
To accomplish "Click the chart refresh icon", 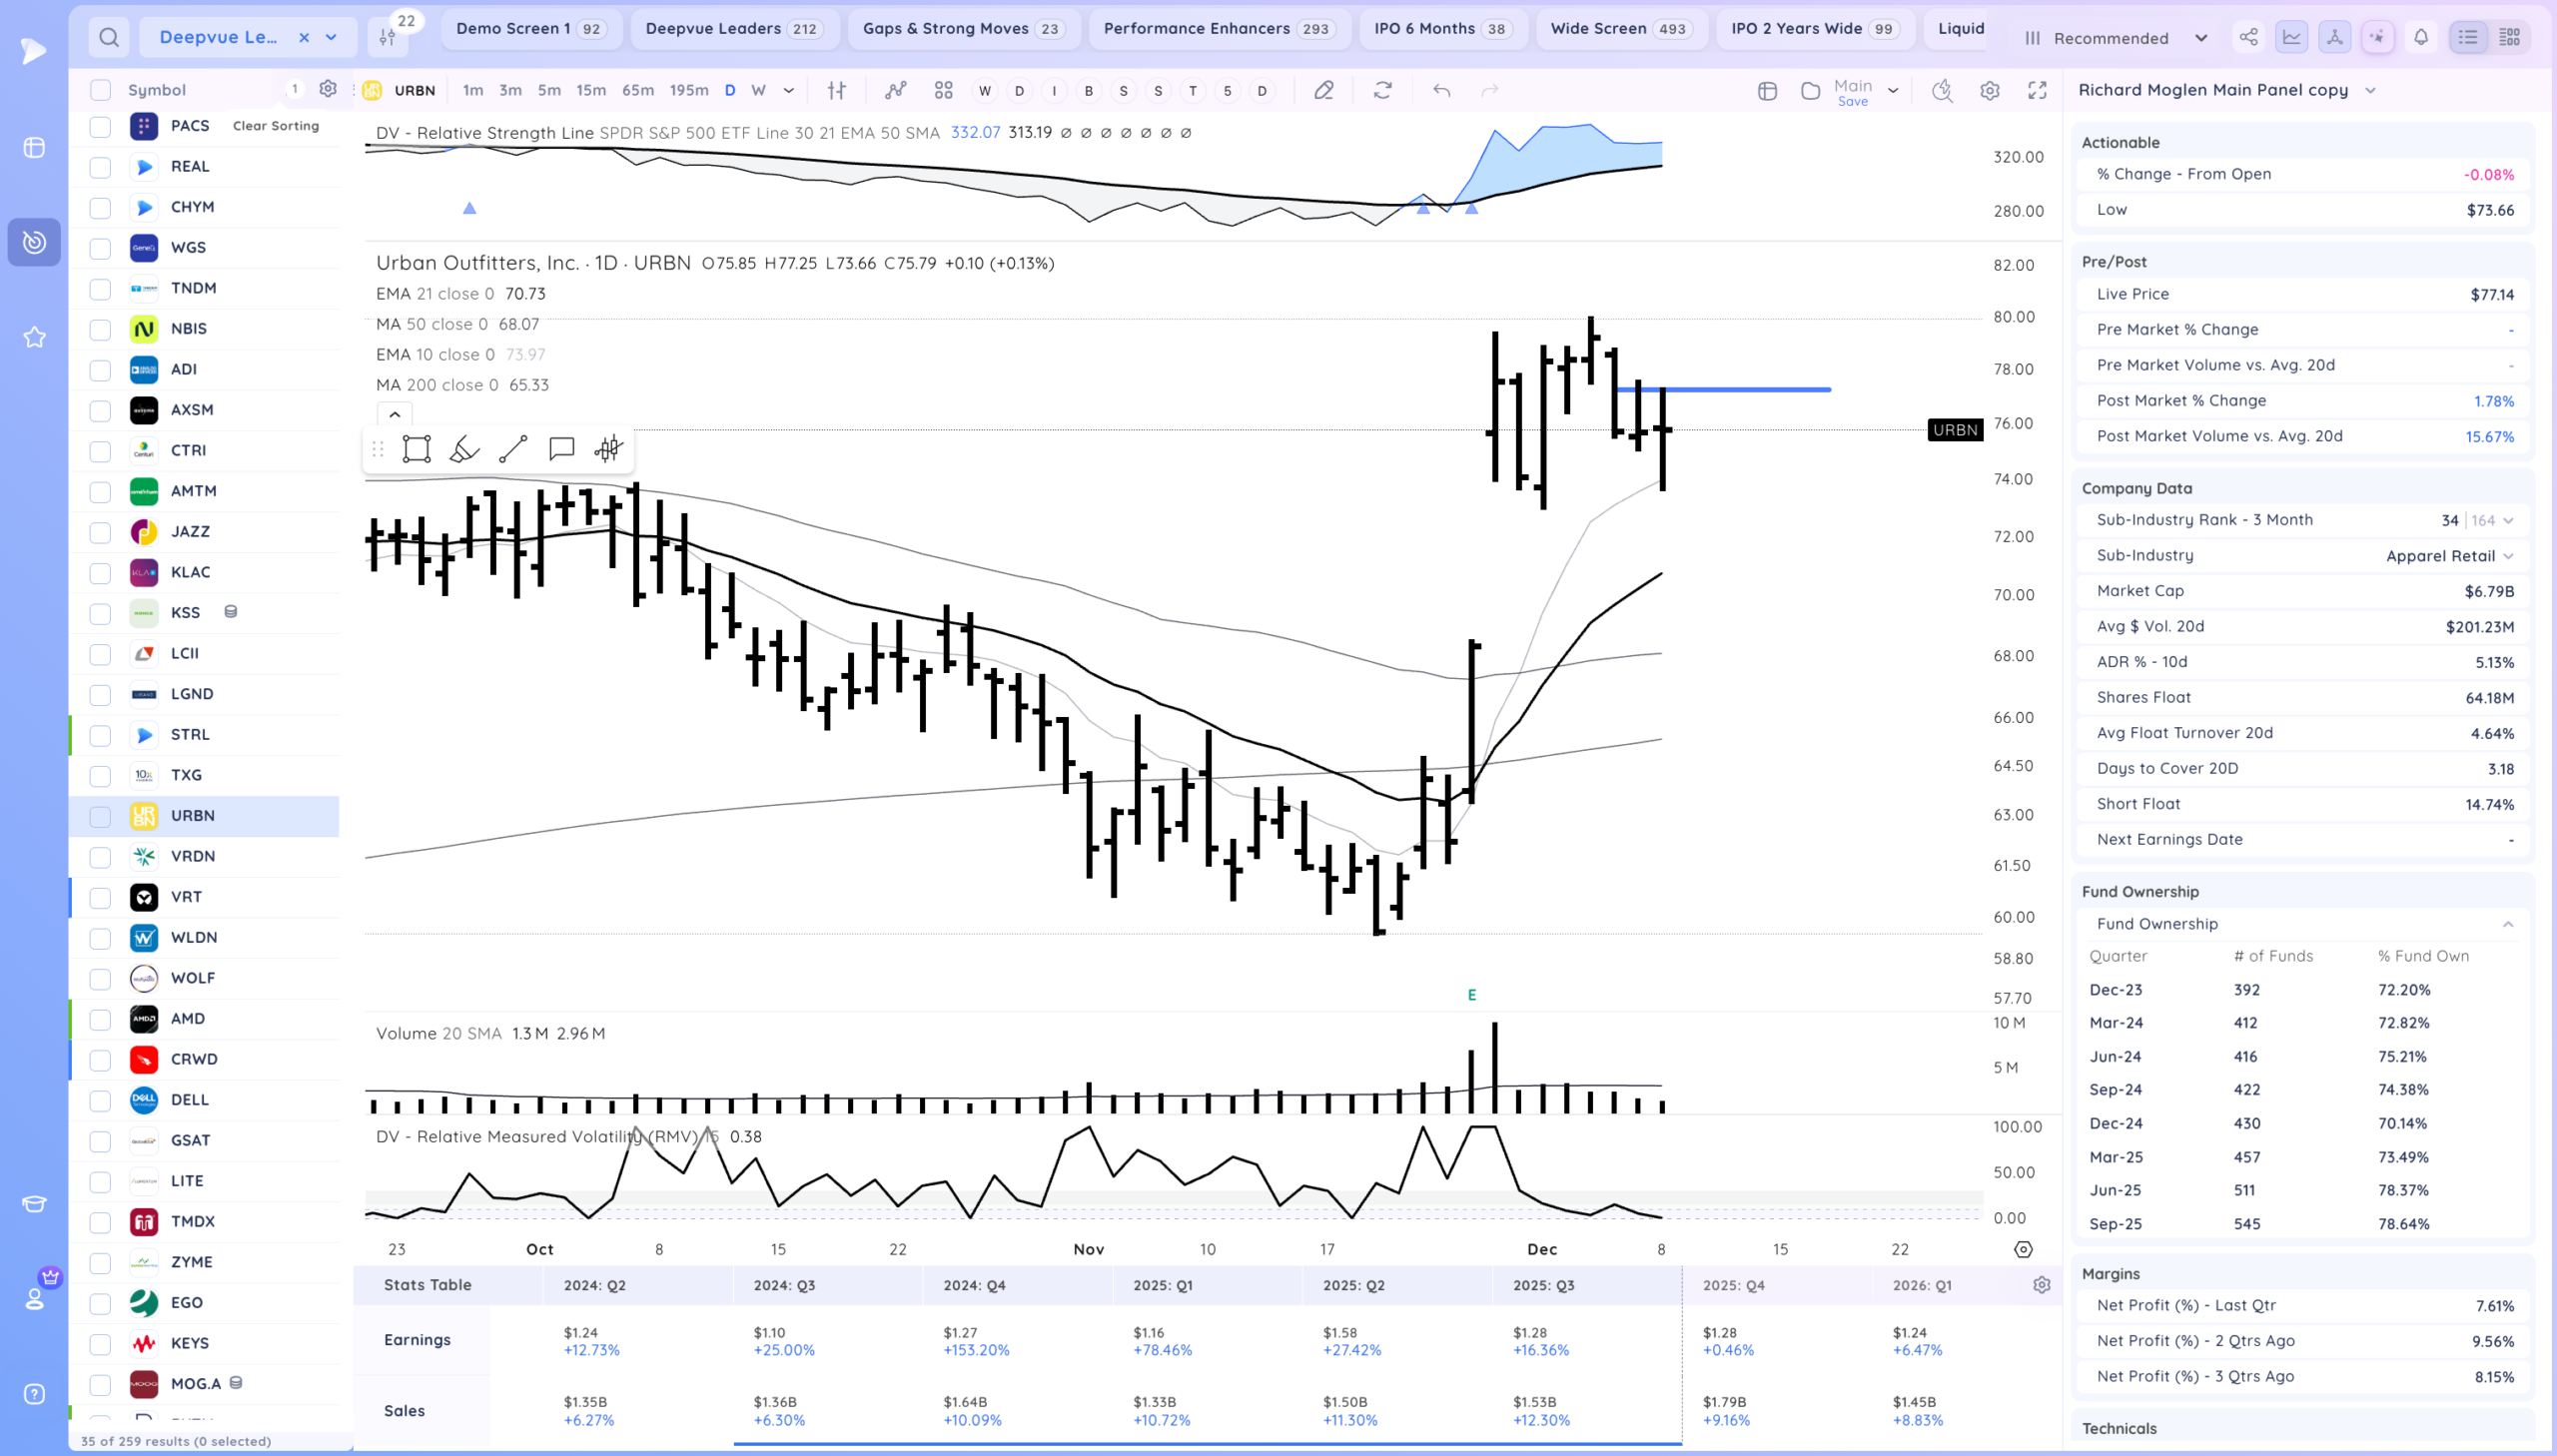I will point(1383,91).
